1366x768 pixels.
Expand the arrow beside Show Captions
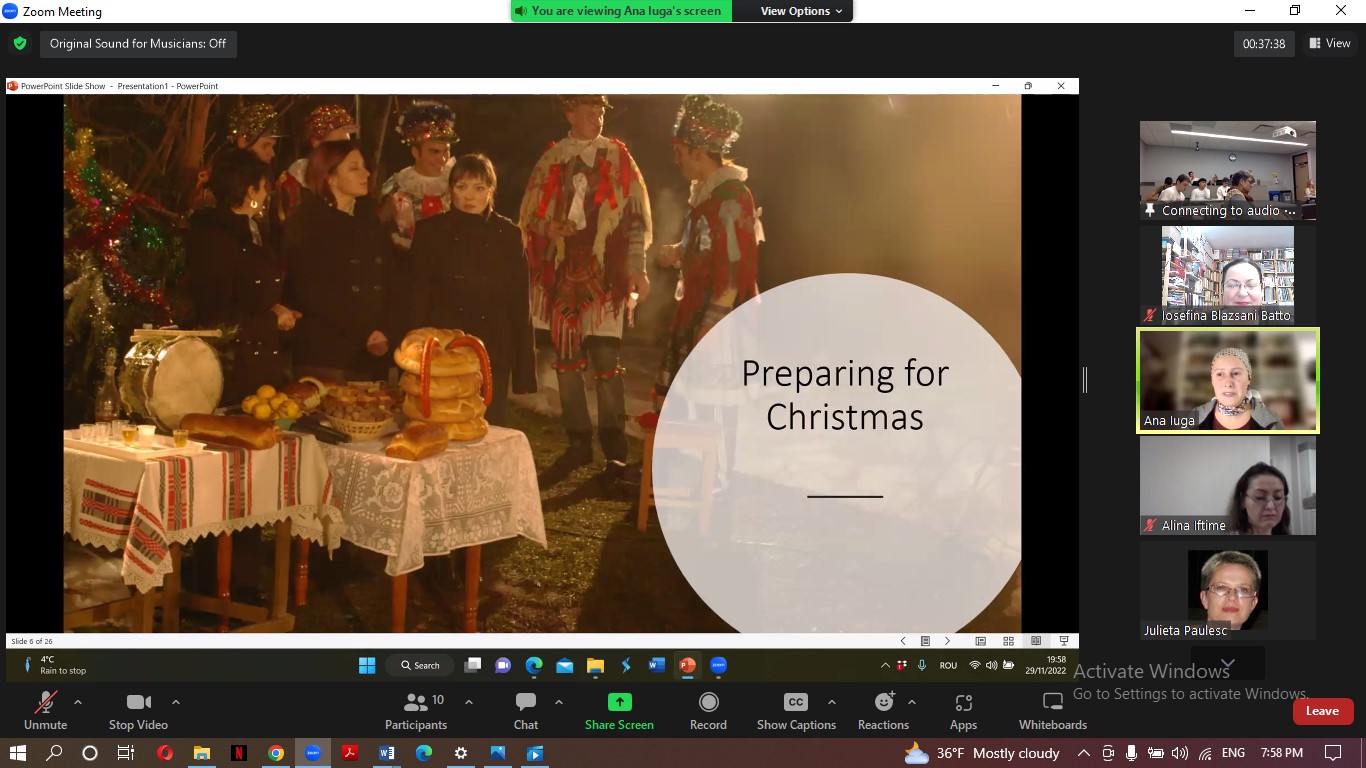pyautogui.click(x=831, y=702)
